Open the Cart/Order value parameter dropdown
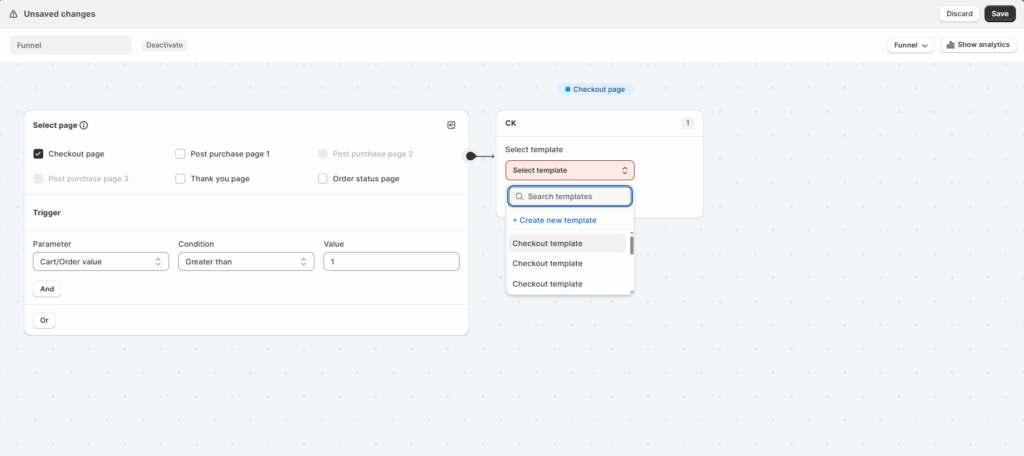This screenshot has width=1024, height=456. [100, 262]
